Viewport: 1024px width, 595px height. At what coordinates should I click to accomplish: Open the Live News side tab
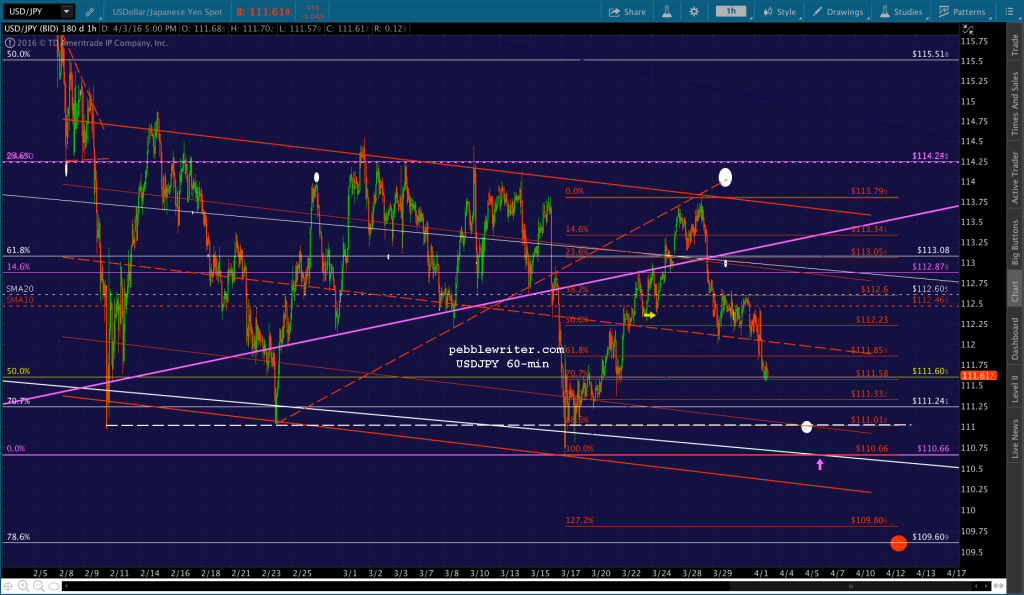pyautogui.click(x=1015, y=438)
